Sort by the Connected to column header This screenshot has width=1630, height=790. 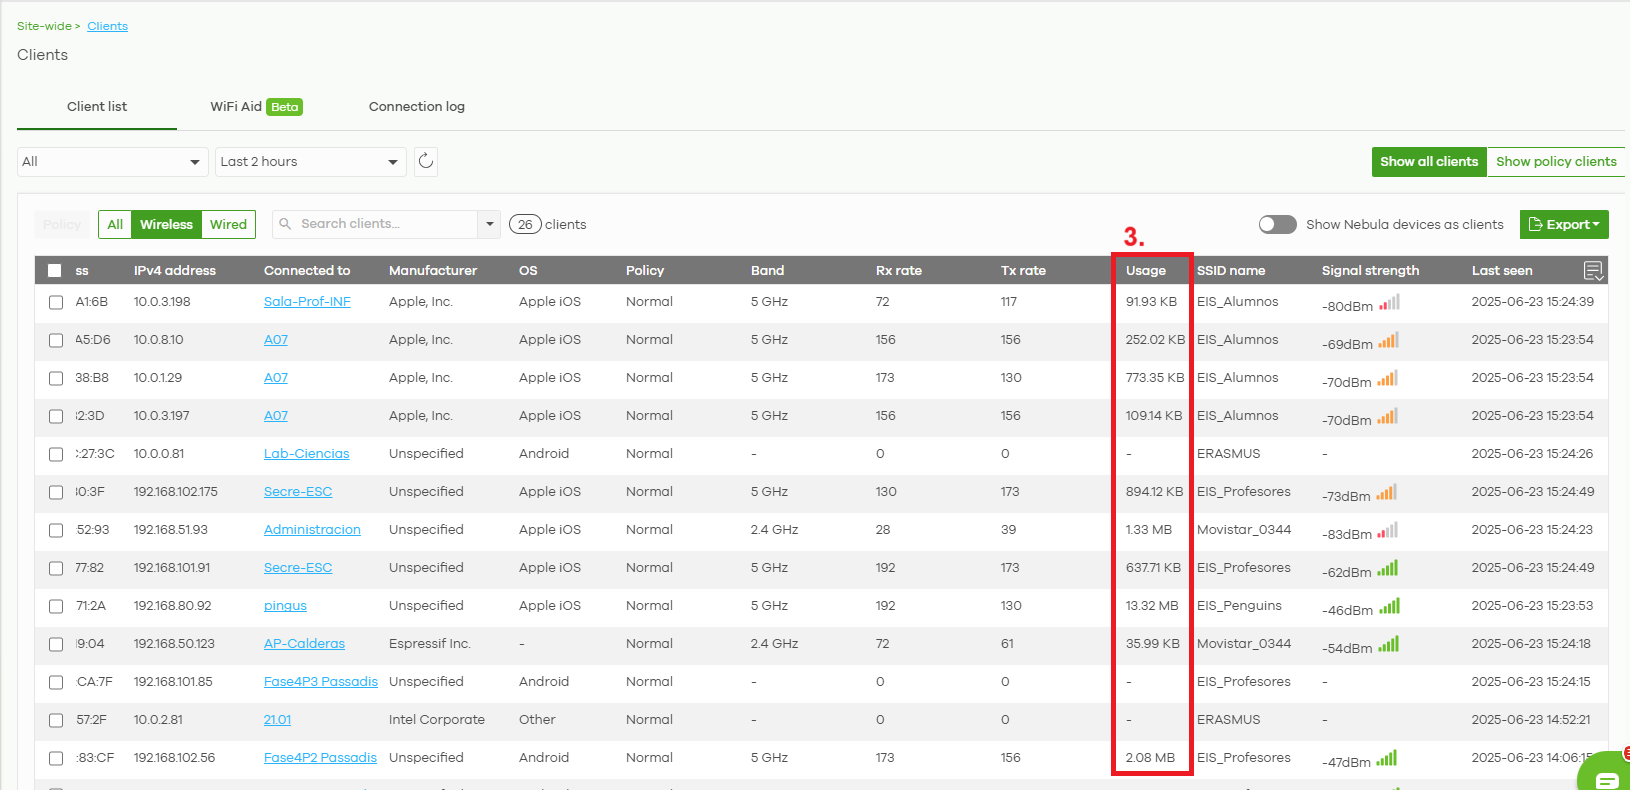[307, 270]
